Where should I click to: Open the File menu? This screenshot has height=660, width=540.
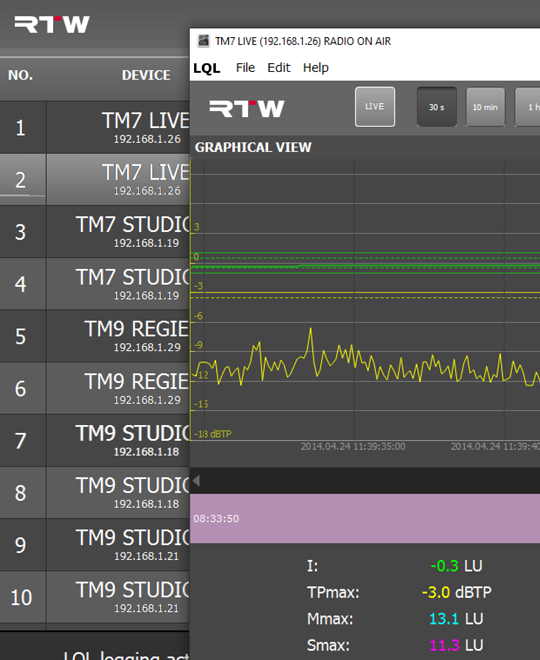point(245,68)
